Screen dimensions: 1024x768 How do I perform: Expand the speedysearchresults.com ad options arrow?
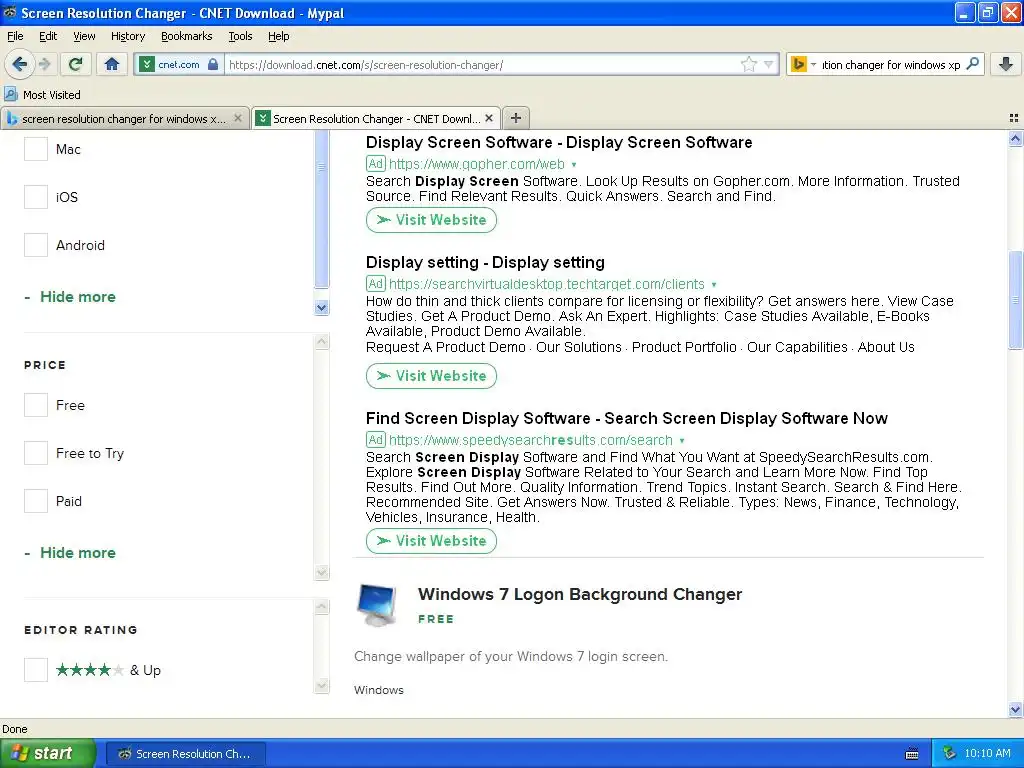pyautogui.click(x=682, y=441)
